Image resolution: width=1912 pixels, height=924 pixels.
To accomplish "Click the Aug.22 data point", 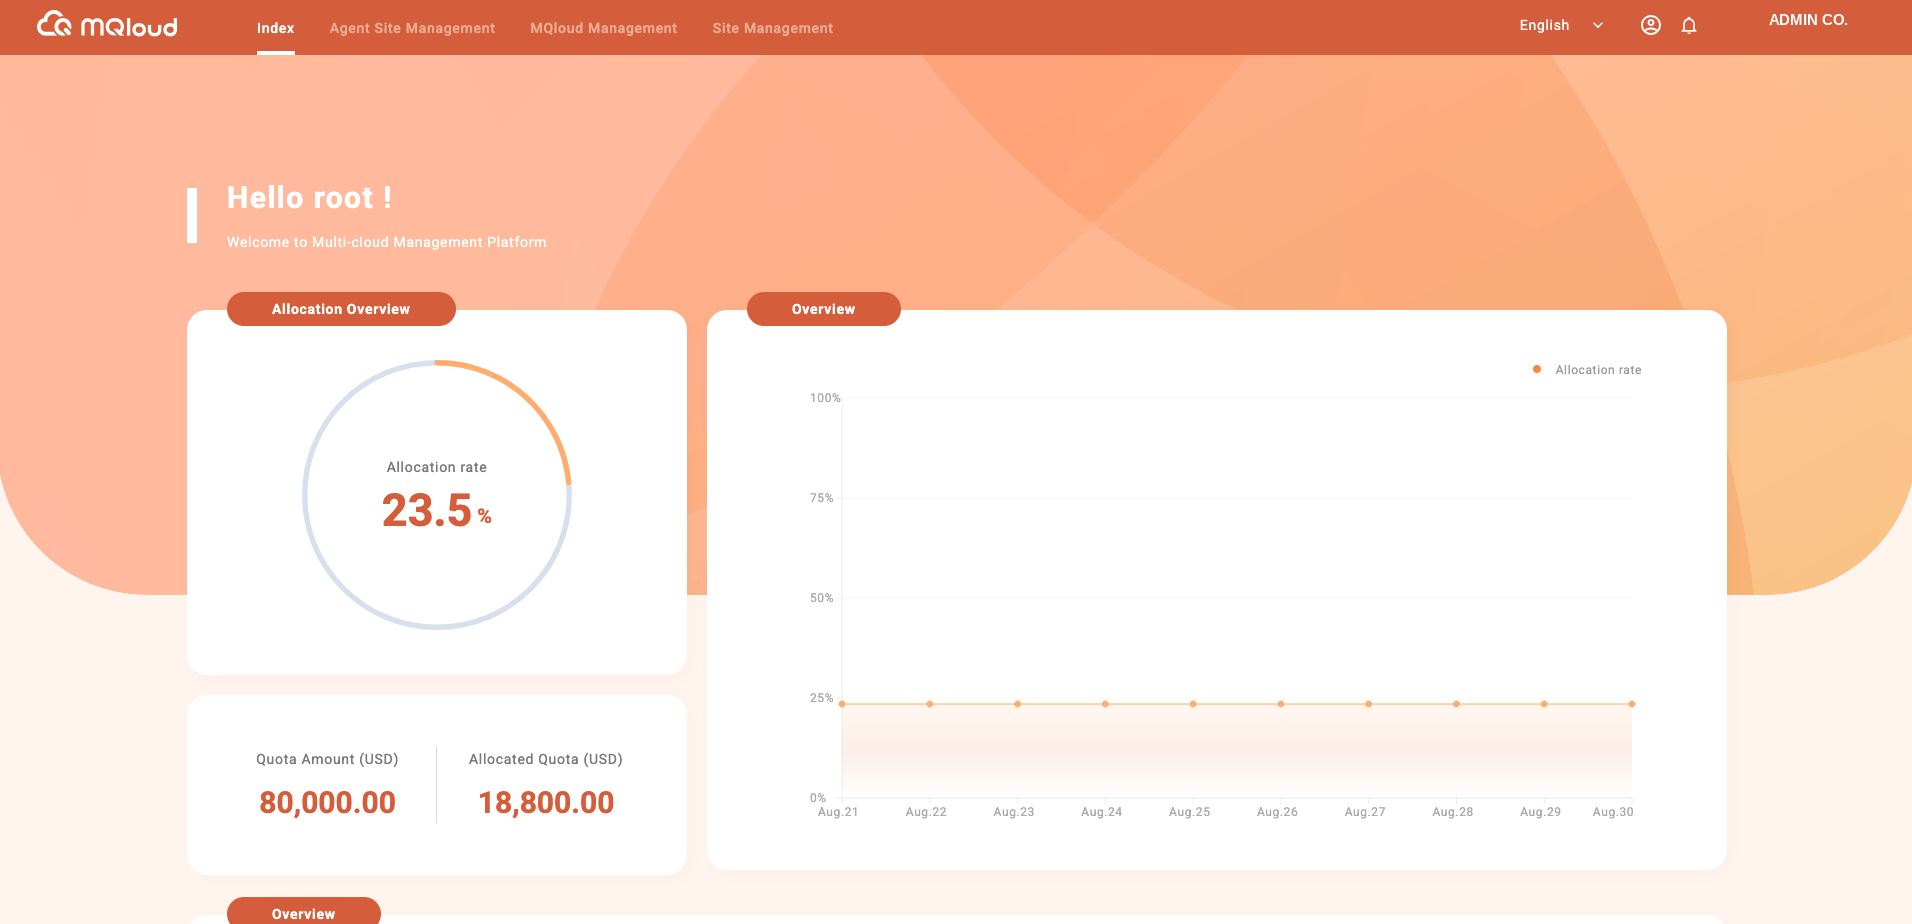I will [x=930, y=704].
